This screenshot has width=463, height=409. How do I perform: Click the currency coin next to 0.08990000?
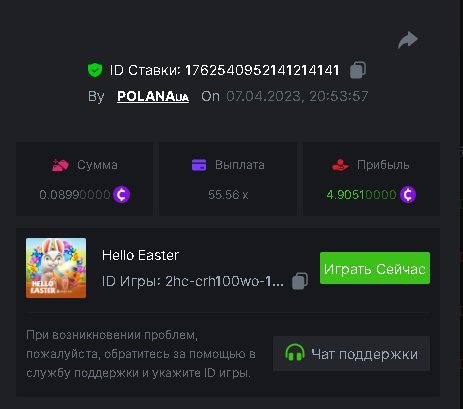pyautogui.click(x=121, y=195)
